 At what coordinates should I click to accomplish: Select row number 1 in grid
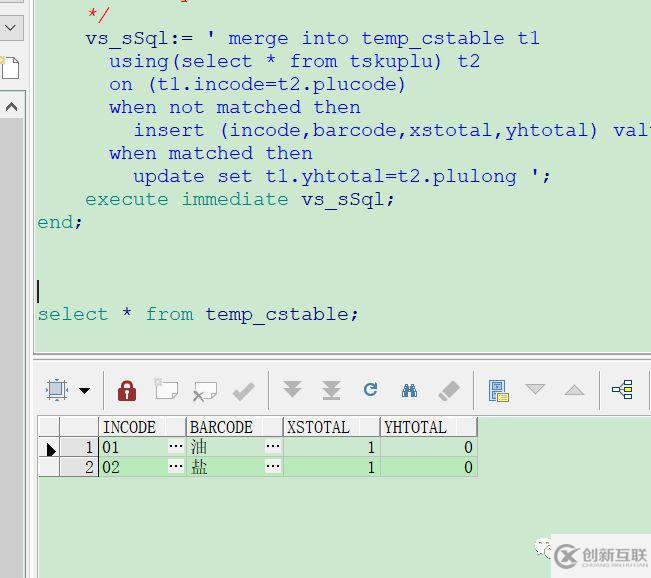78,447
